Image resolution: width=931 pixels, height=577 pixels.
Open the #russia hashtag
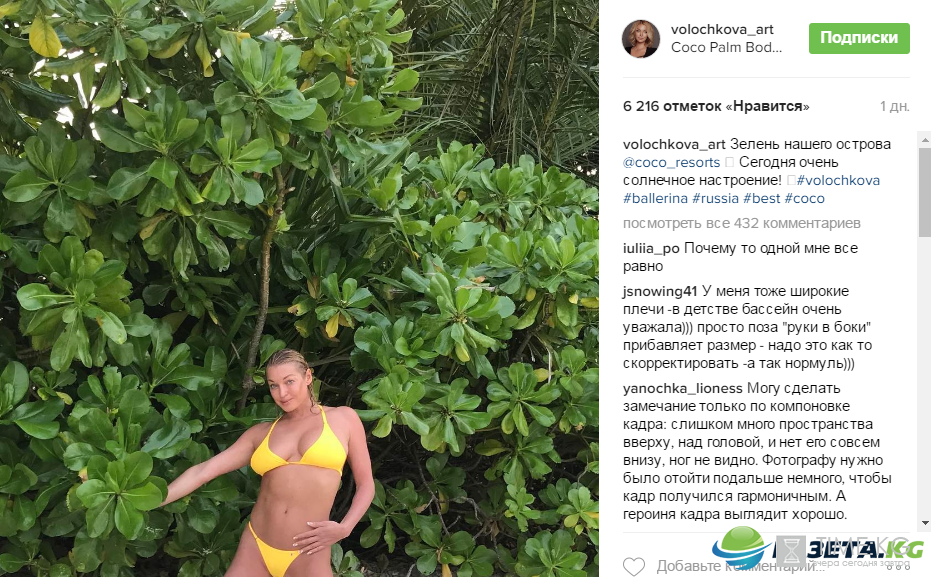(715, 198)
